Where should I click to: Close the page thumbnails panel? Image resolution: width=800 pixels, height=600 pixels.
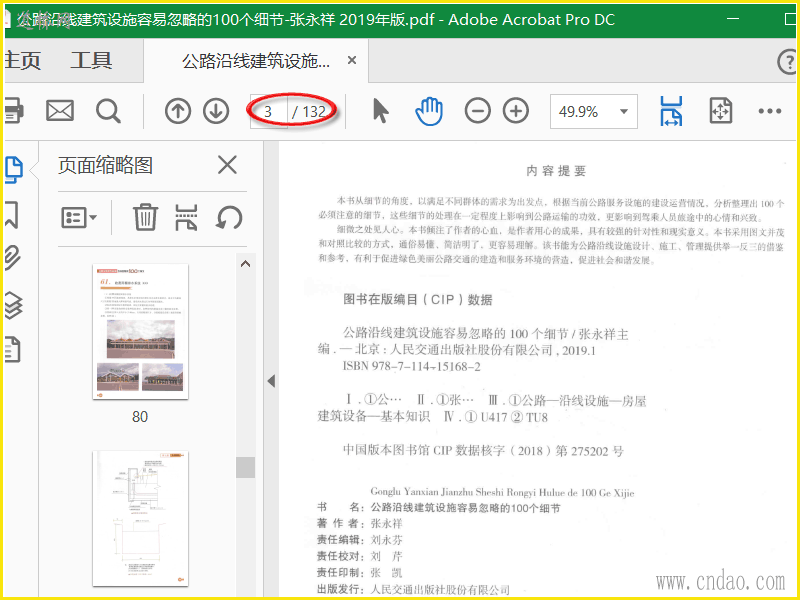point(227,165)
